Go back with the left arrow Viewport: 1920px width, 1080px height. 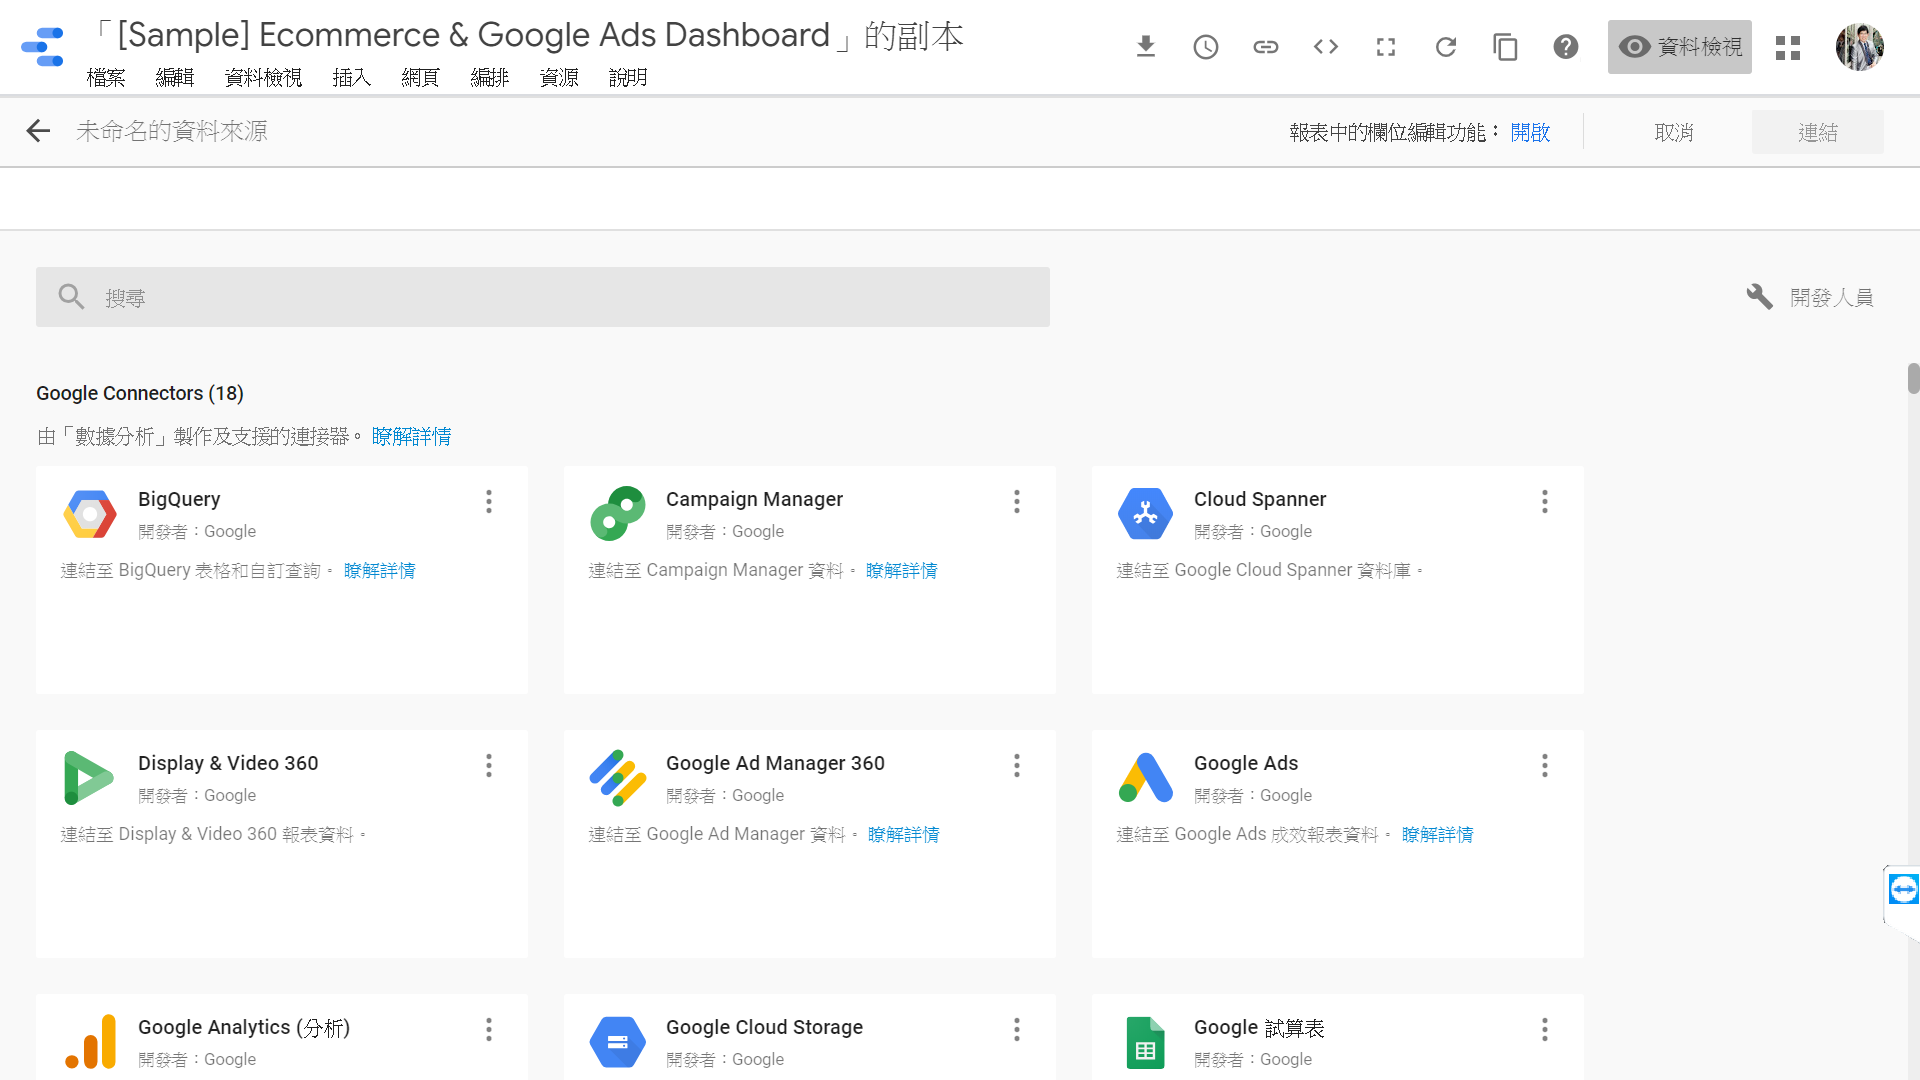38,131
